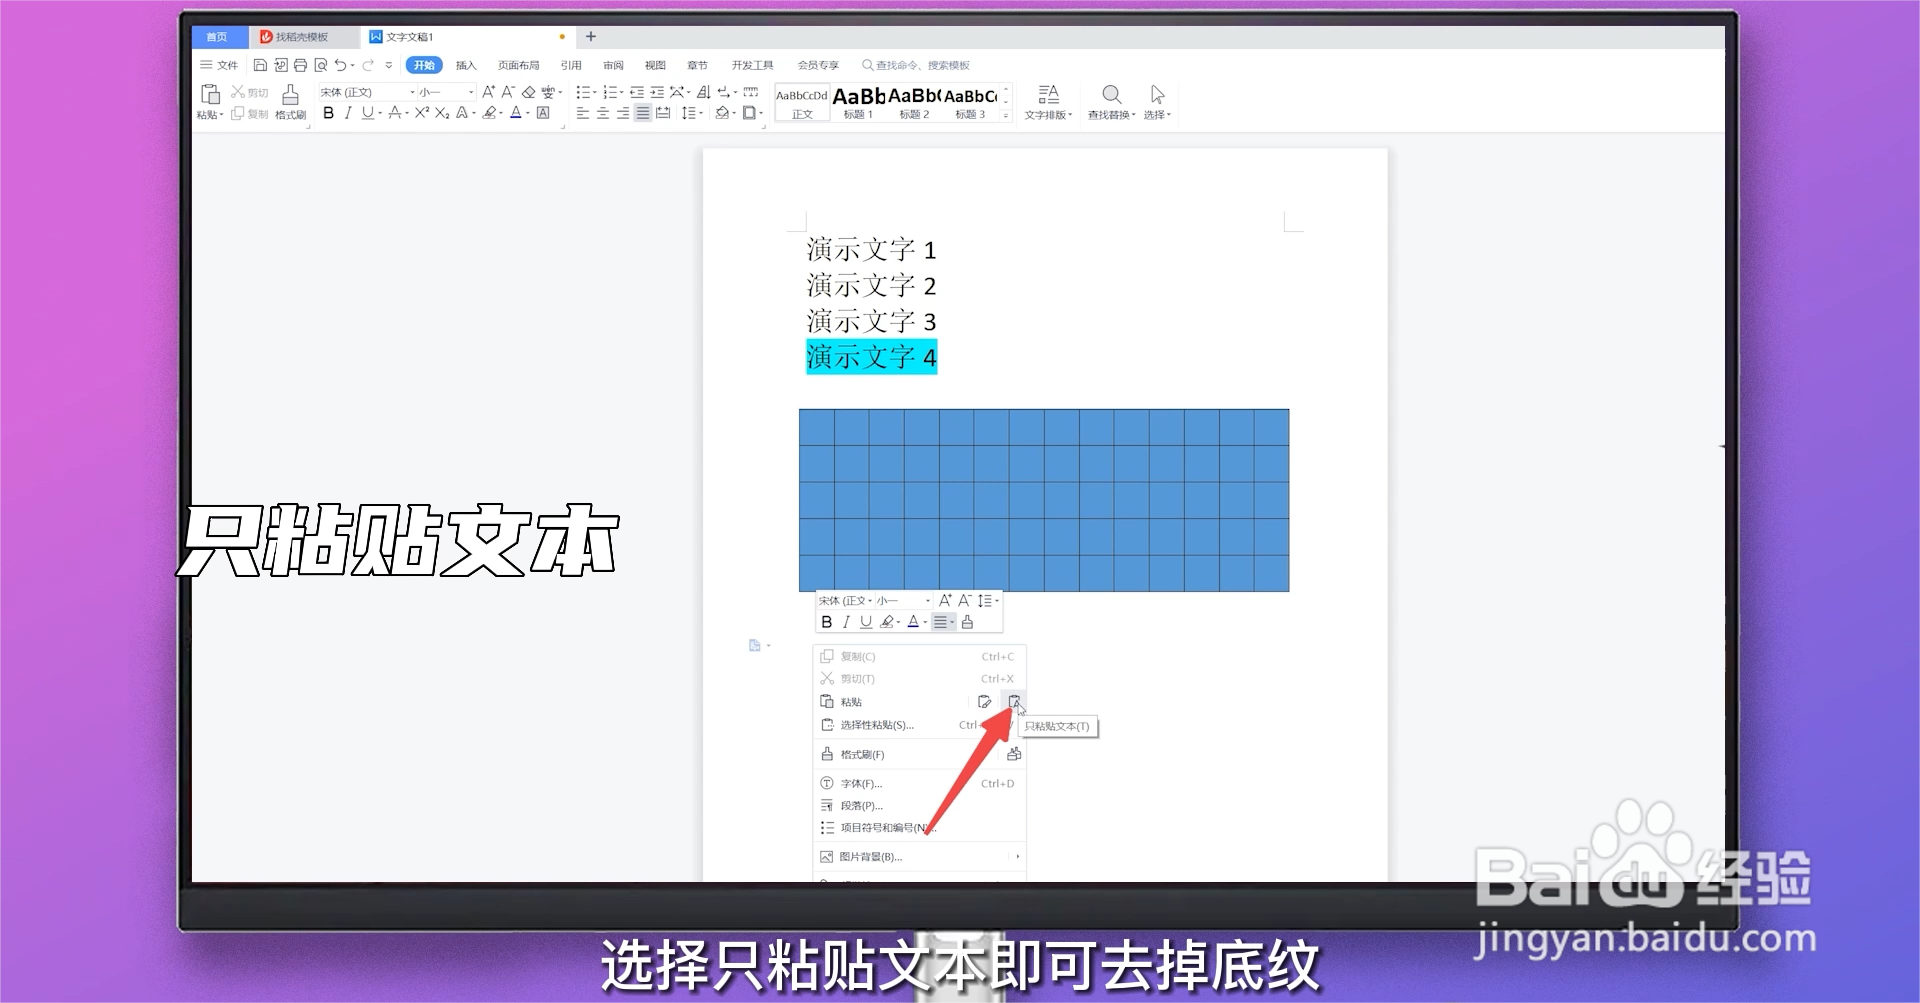Click the Print icon on quick access toolbar
Viewport: 1920px width, 1003px height.
tap(300, 64)
